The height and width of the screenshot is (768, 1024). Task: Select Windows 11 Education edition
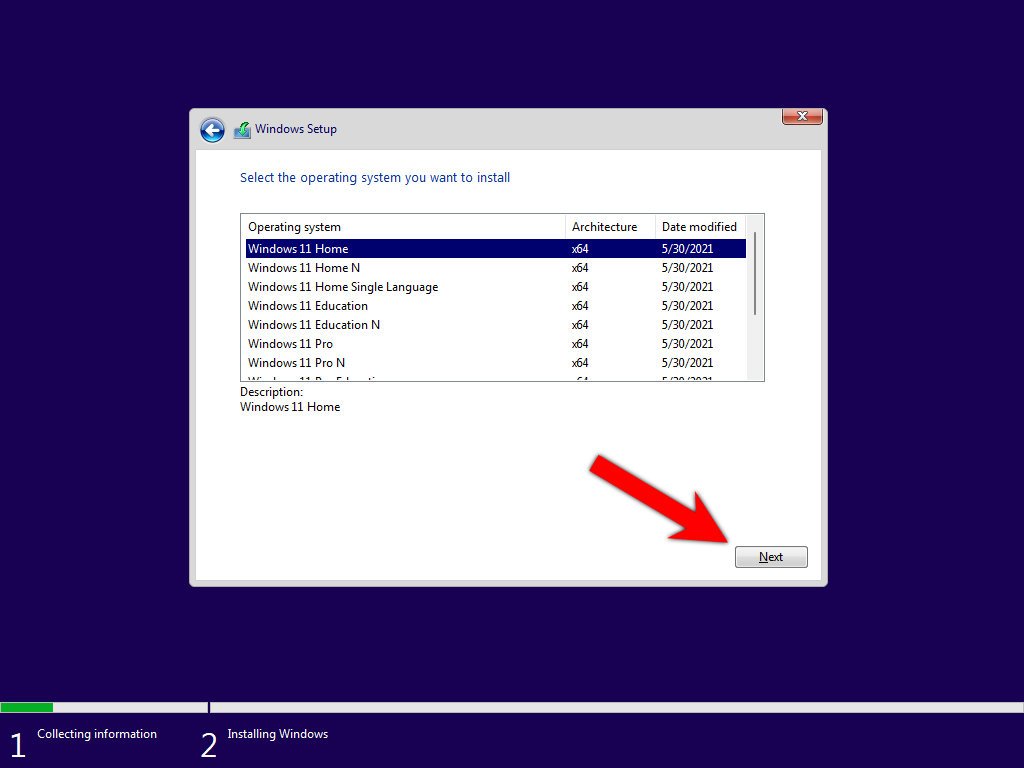(x=496, y=306)
